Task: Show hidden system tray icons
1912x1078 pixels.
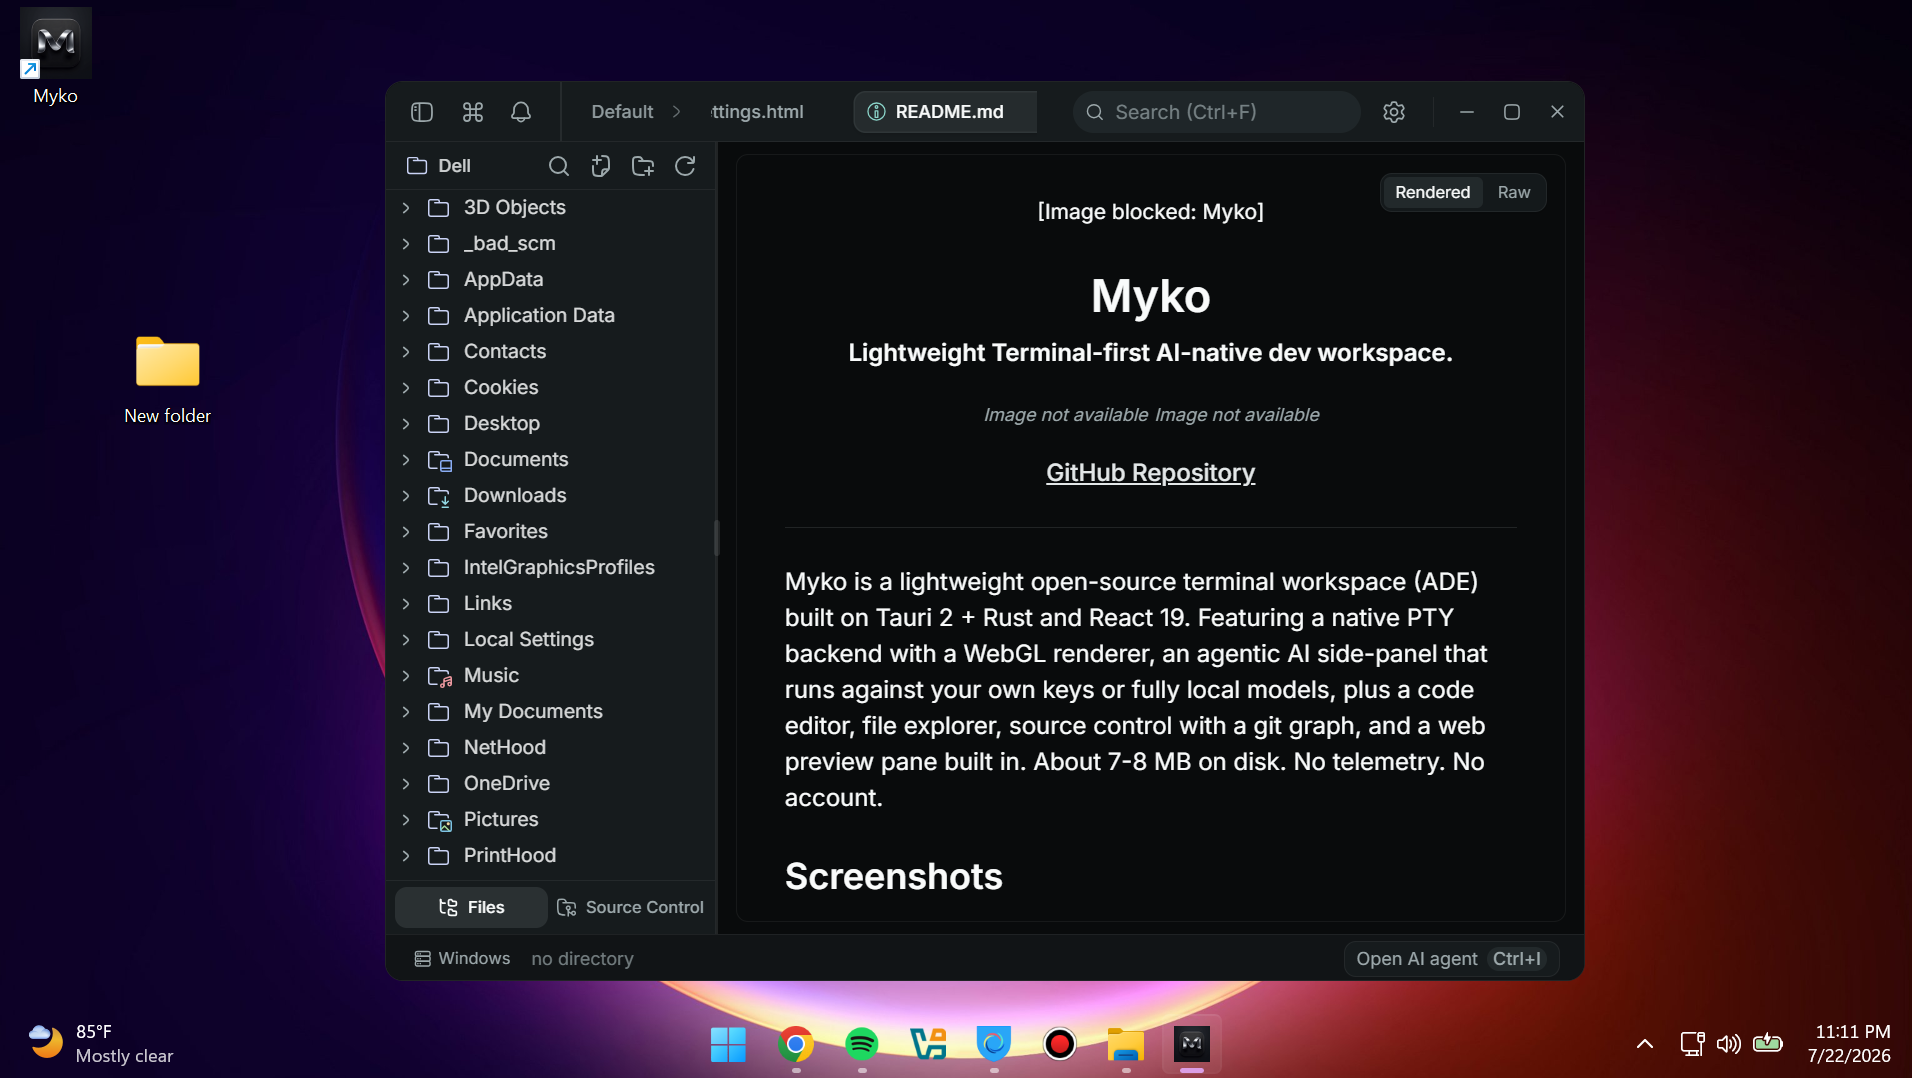Action: pos(1645,1044)
